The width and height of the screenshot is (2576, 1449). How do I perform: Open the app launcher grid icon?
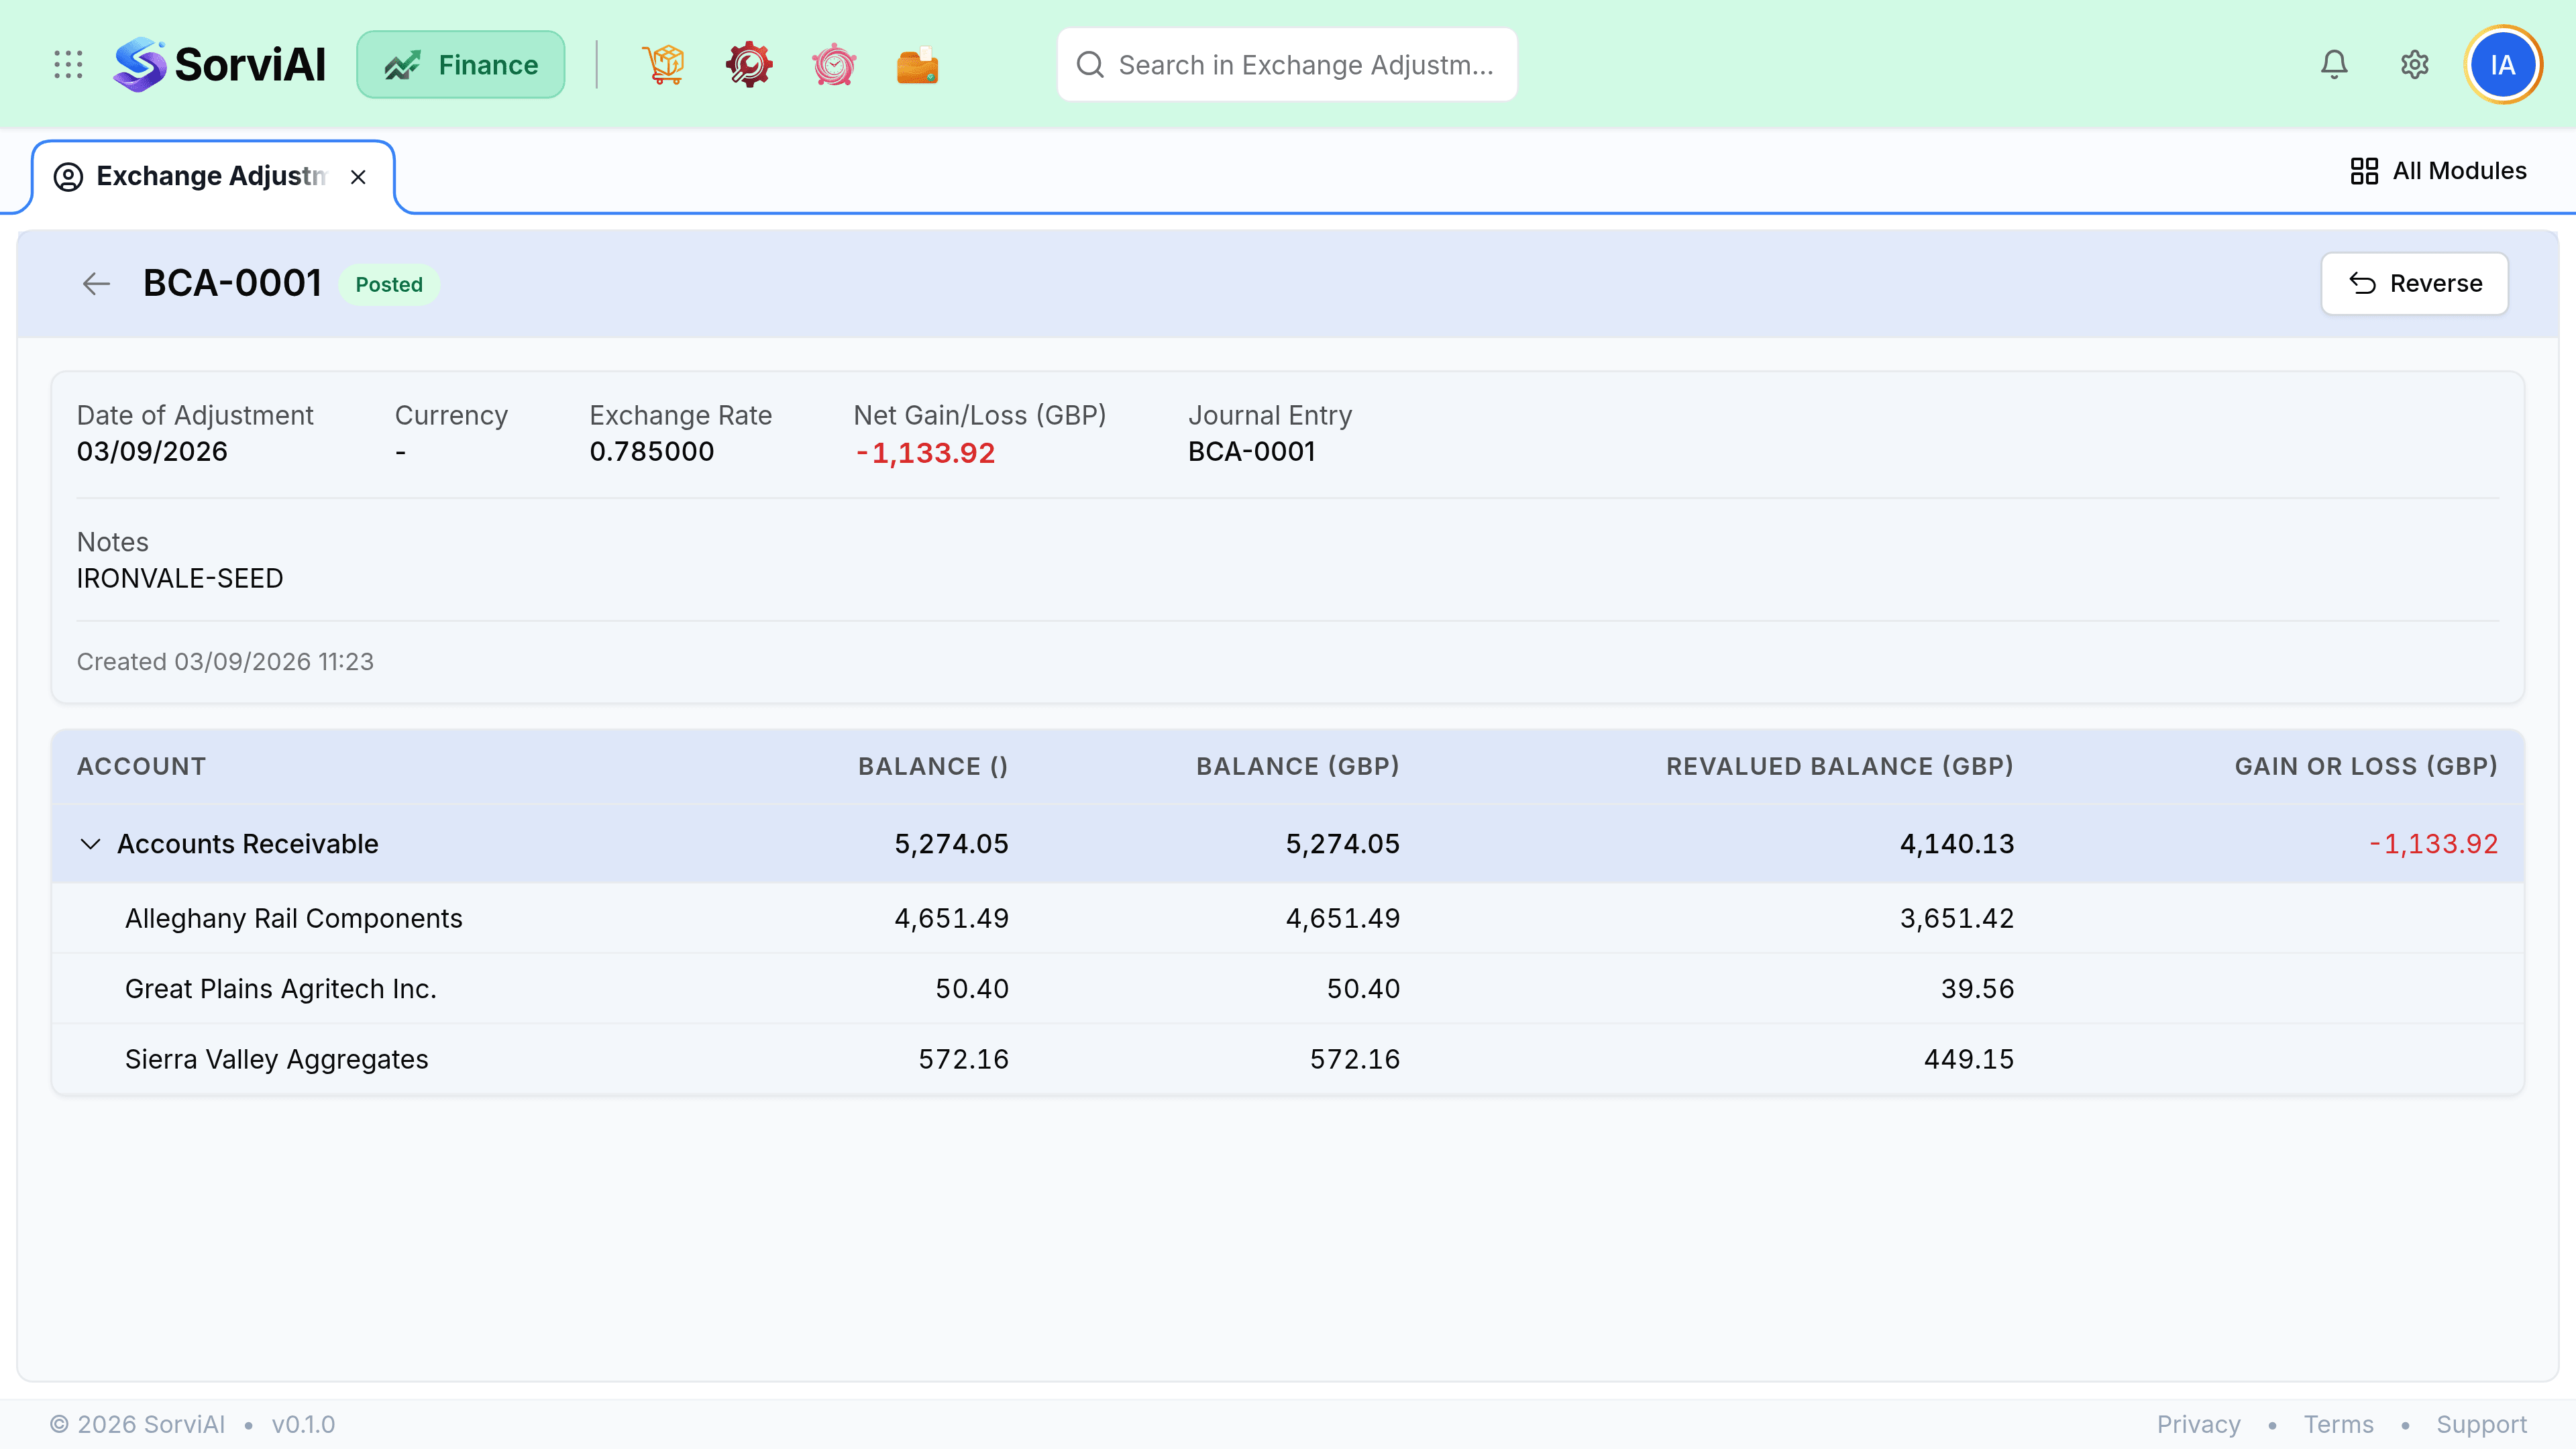(68, 65)
